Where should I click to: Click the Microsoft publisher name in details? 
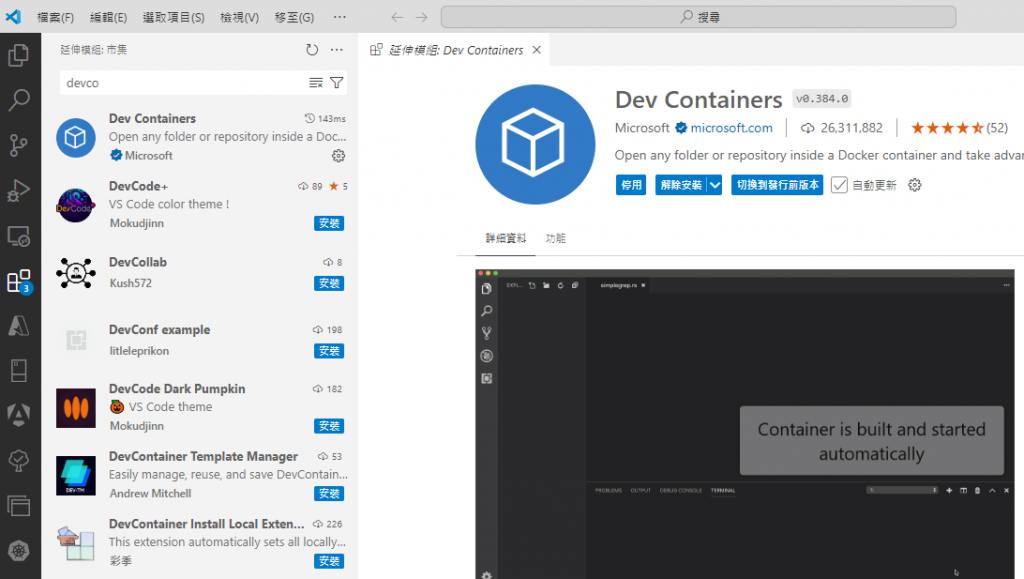pyautogui.click(x=642, y=128)
